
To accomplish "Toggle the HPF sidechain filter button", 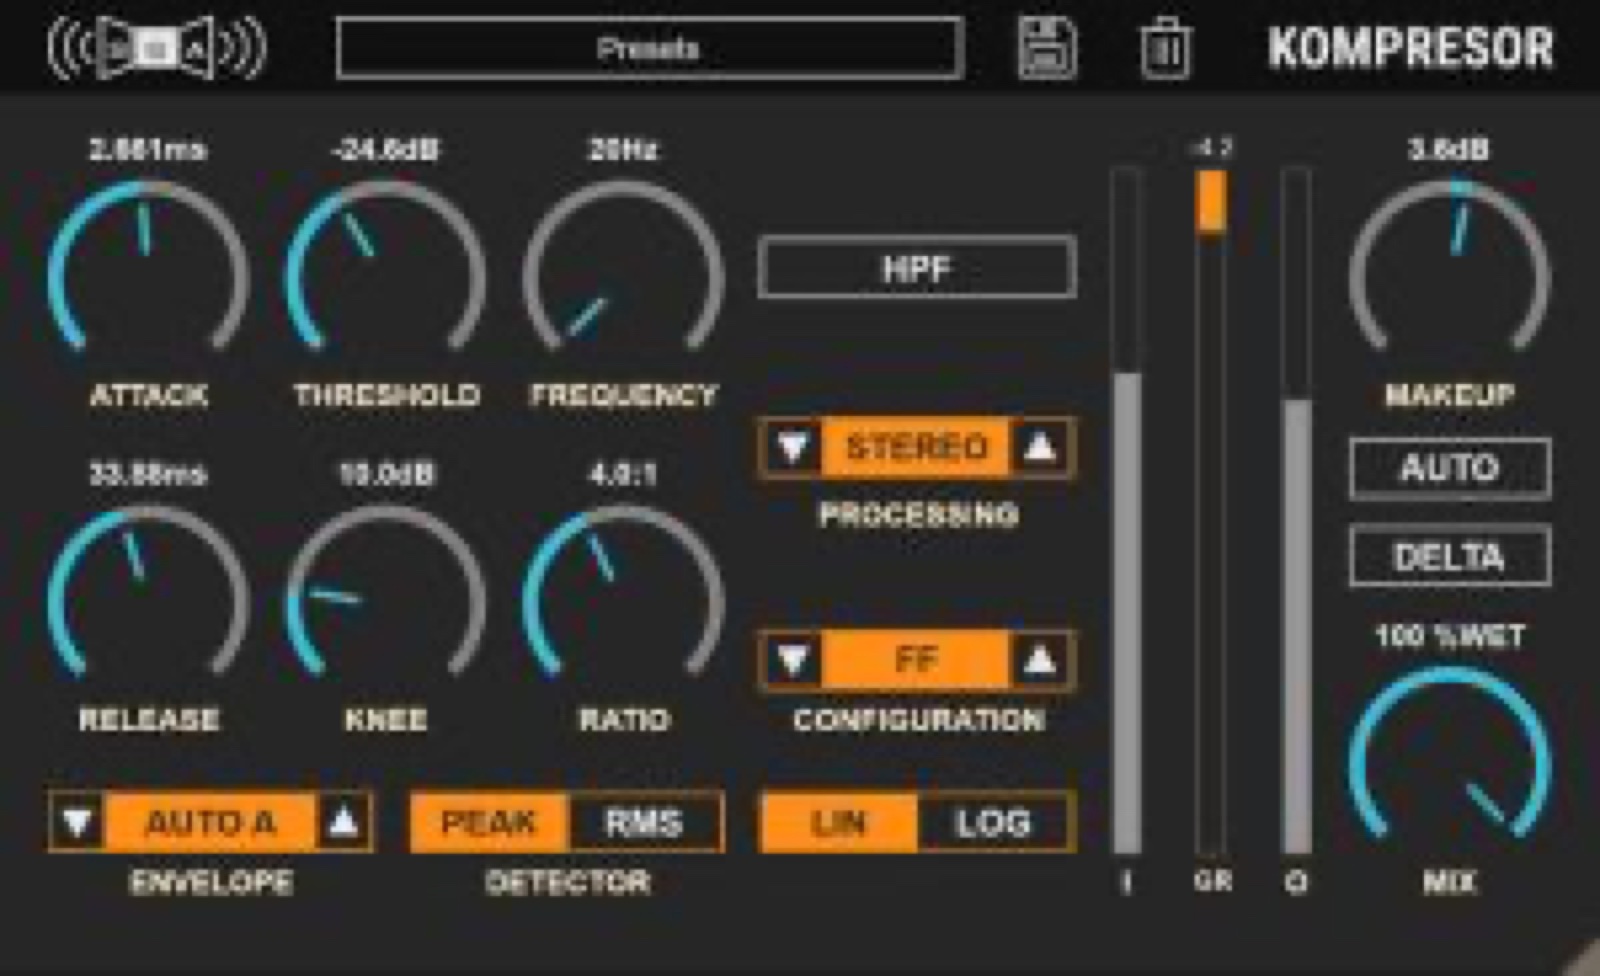I will (x=917, y=268).
